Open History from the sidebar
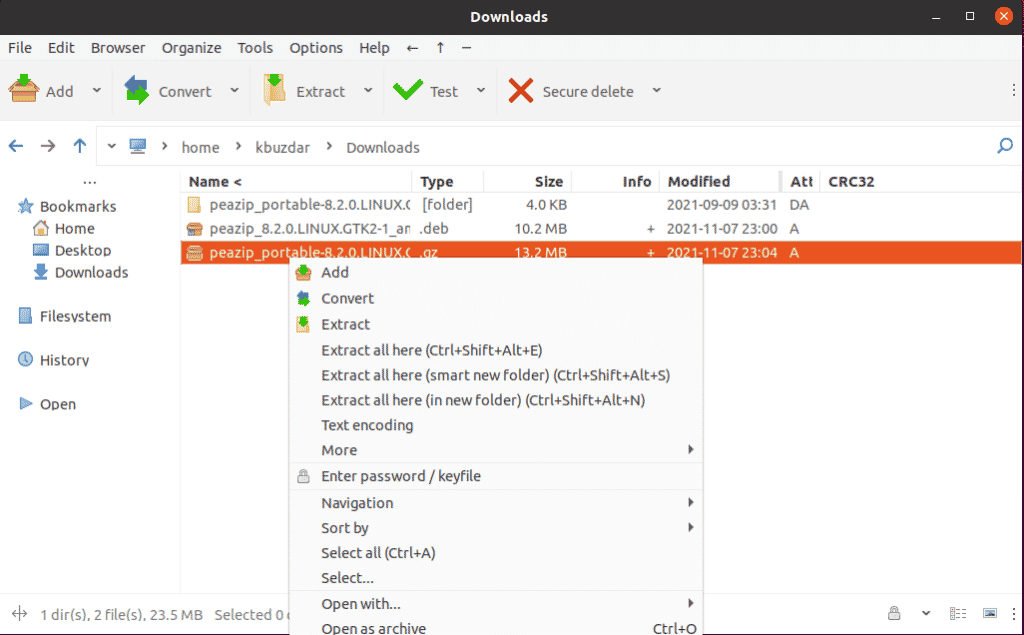The height and width of the screenshot is (635, 1024). 62,359
